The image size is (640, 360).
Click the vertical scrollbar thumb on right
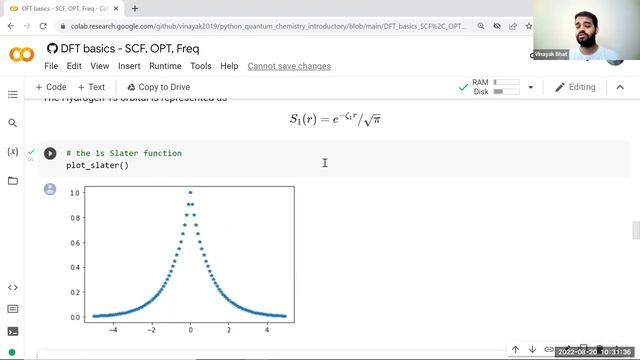coord(636,230)
